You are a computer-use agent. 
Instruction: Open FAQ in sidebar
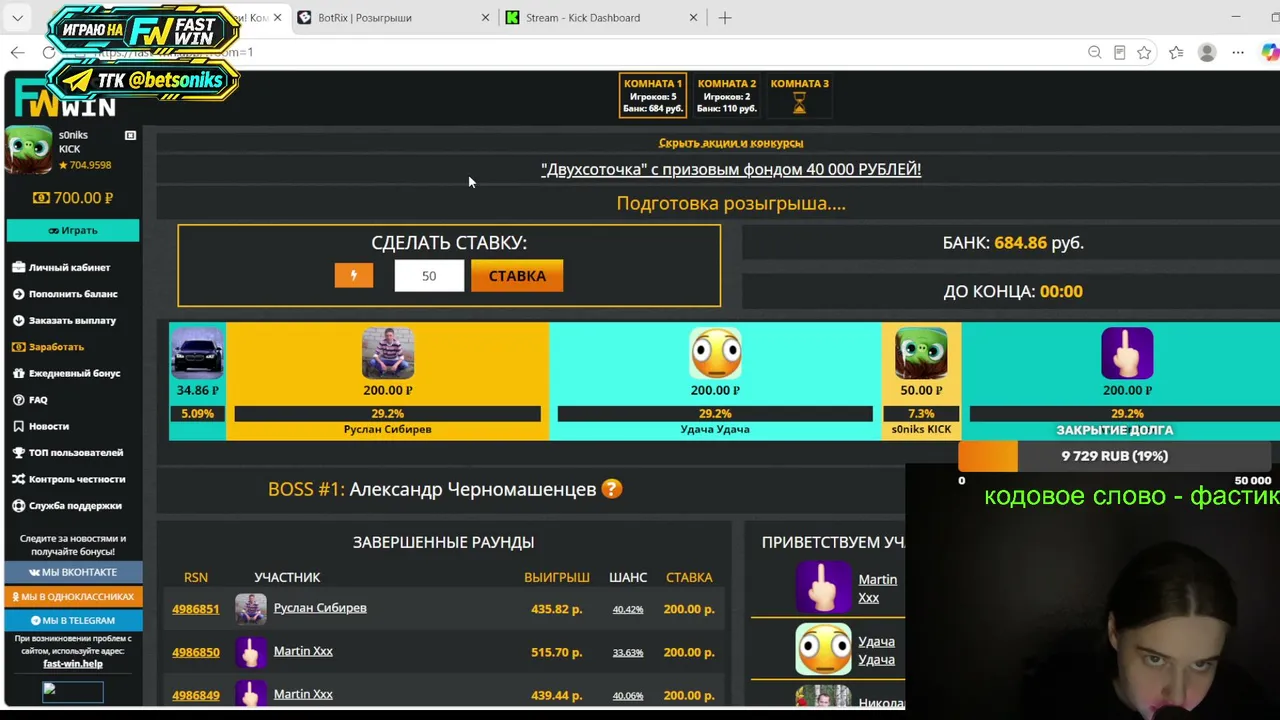pos(30,400)
